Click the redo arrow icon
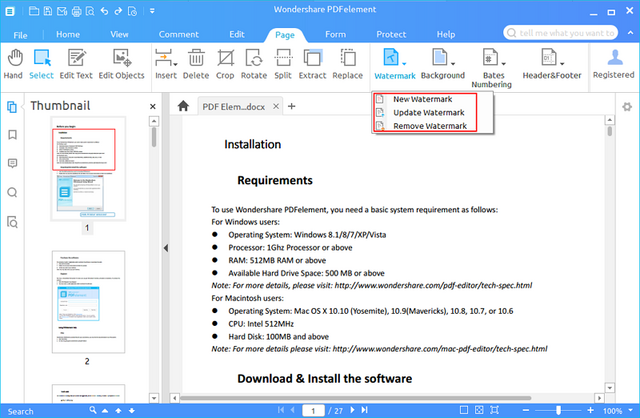640x418 pixels. coord(118,11)
